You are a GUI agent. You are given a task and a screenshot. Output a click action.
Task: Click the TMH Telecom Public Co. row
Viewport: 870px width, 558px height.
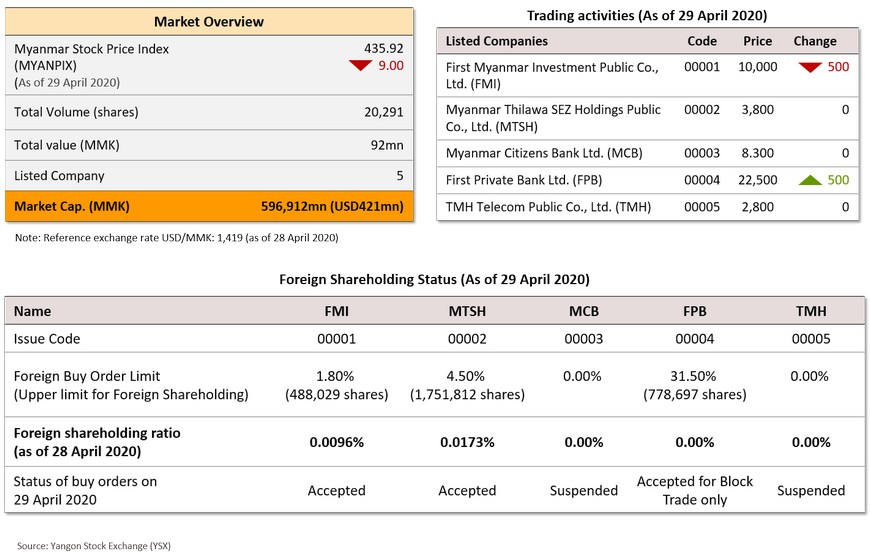pos(648,207)
